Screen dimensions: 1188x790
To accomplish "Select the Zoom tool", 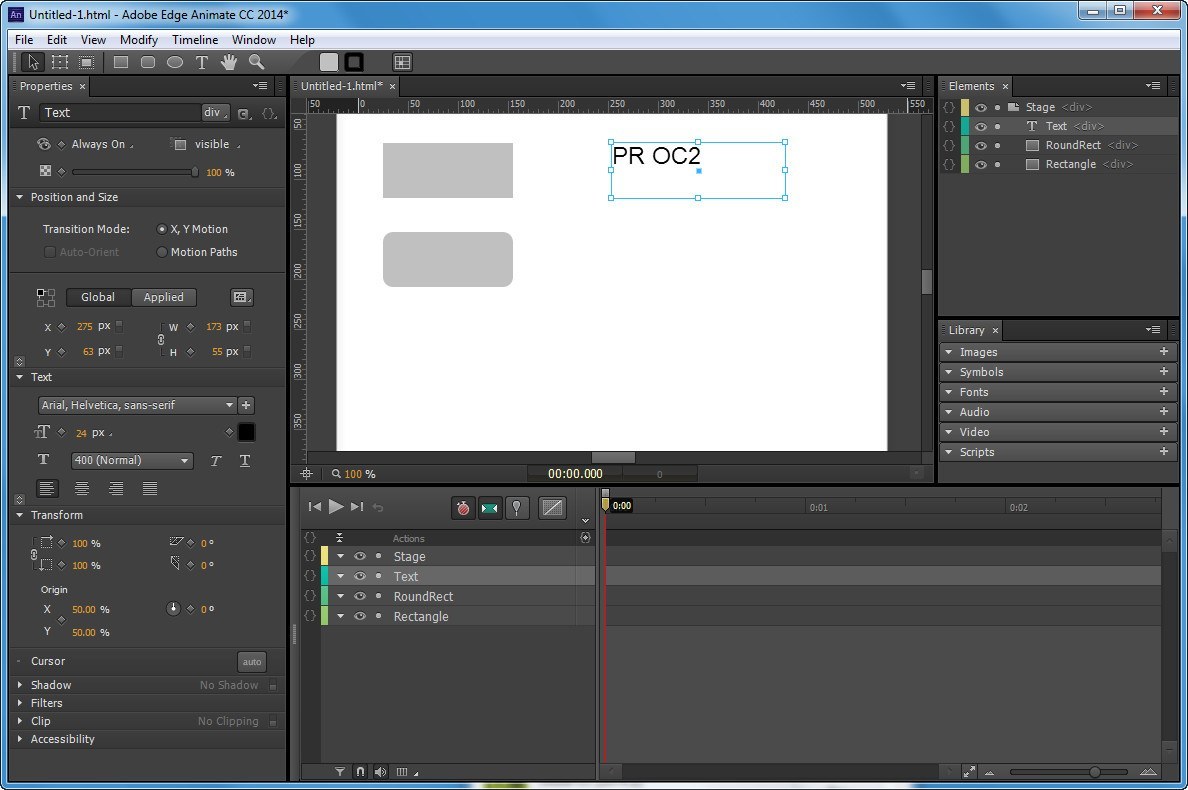I will click(x=256, y=62).
